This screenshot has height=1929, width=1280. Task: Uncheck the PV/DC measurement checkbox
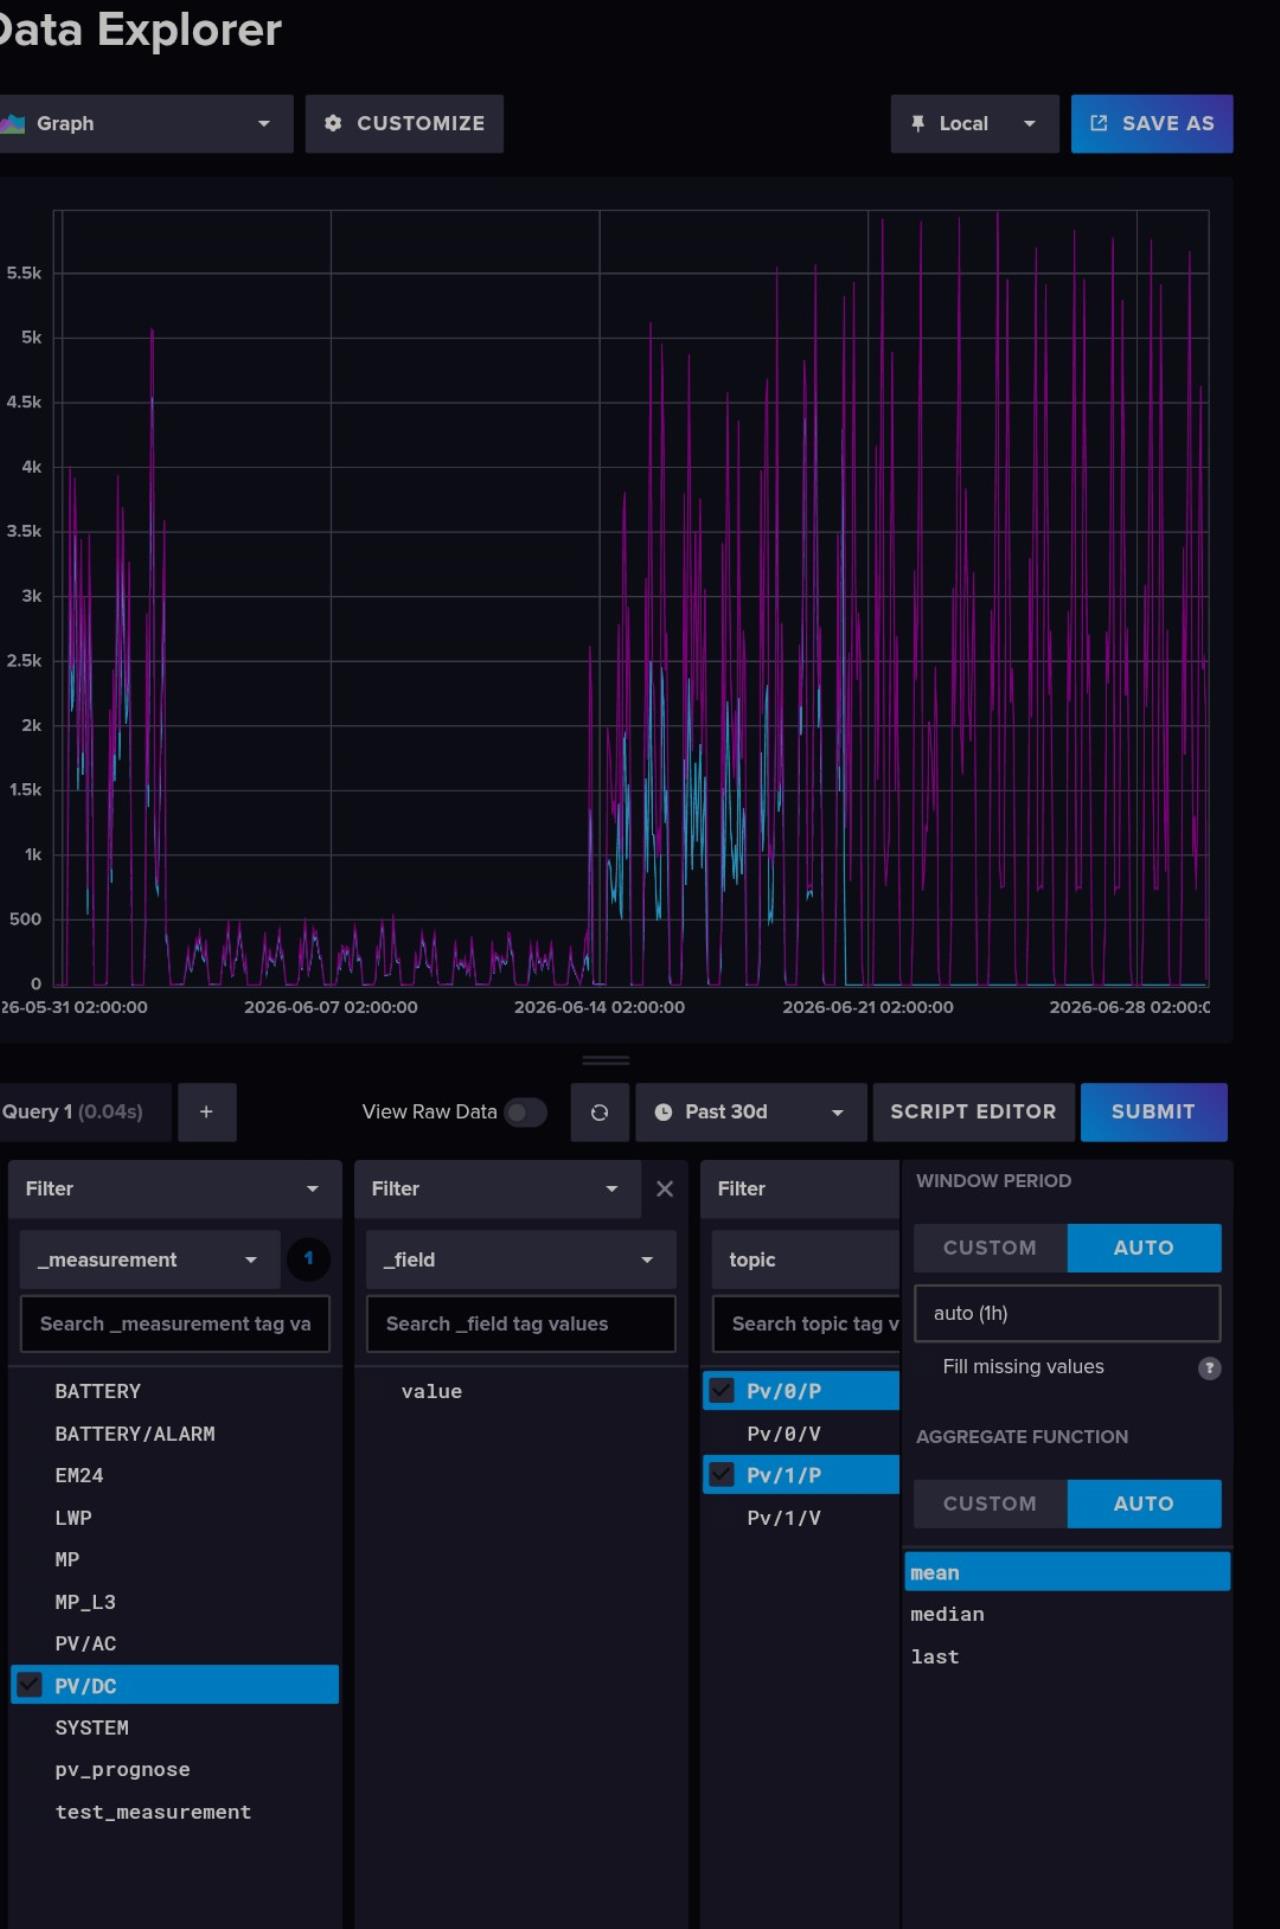click(x=30, y=1685)
